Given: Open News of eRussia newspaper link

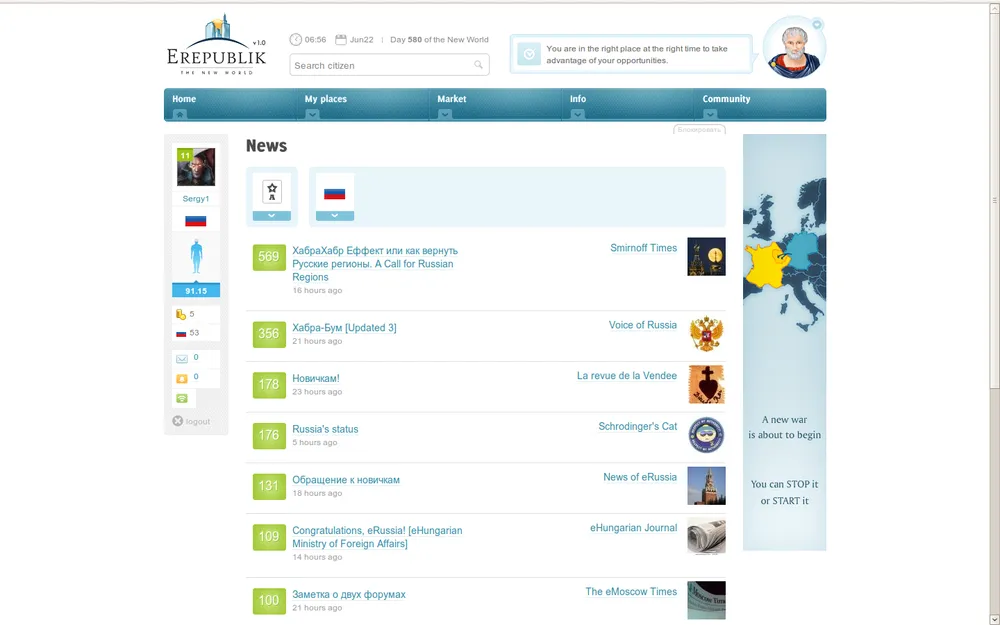Looking at the screenshot, I should 640,477.
